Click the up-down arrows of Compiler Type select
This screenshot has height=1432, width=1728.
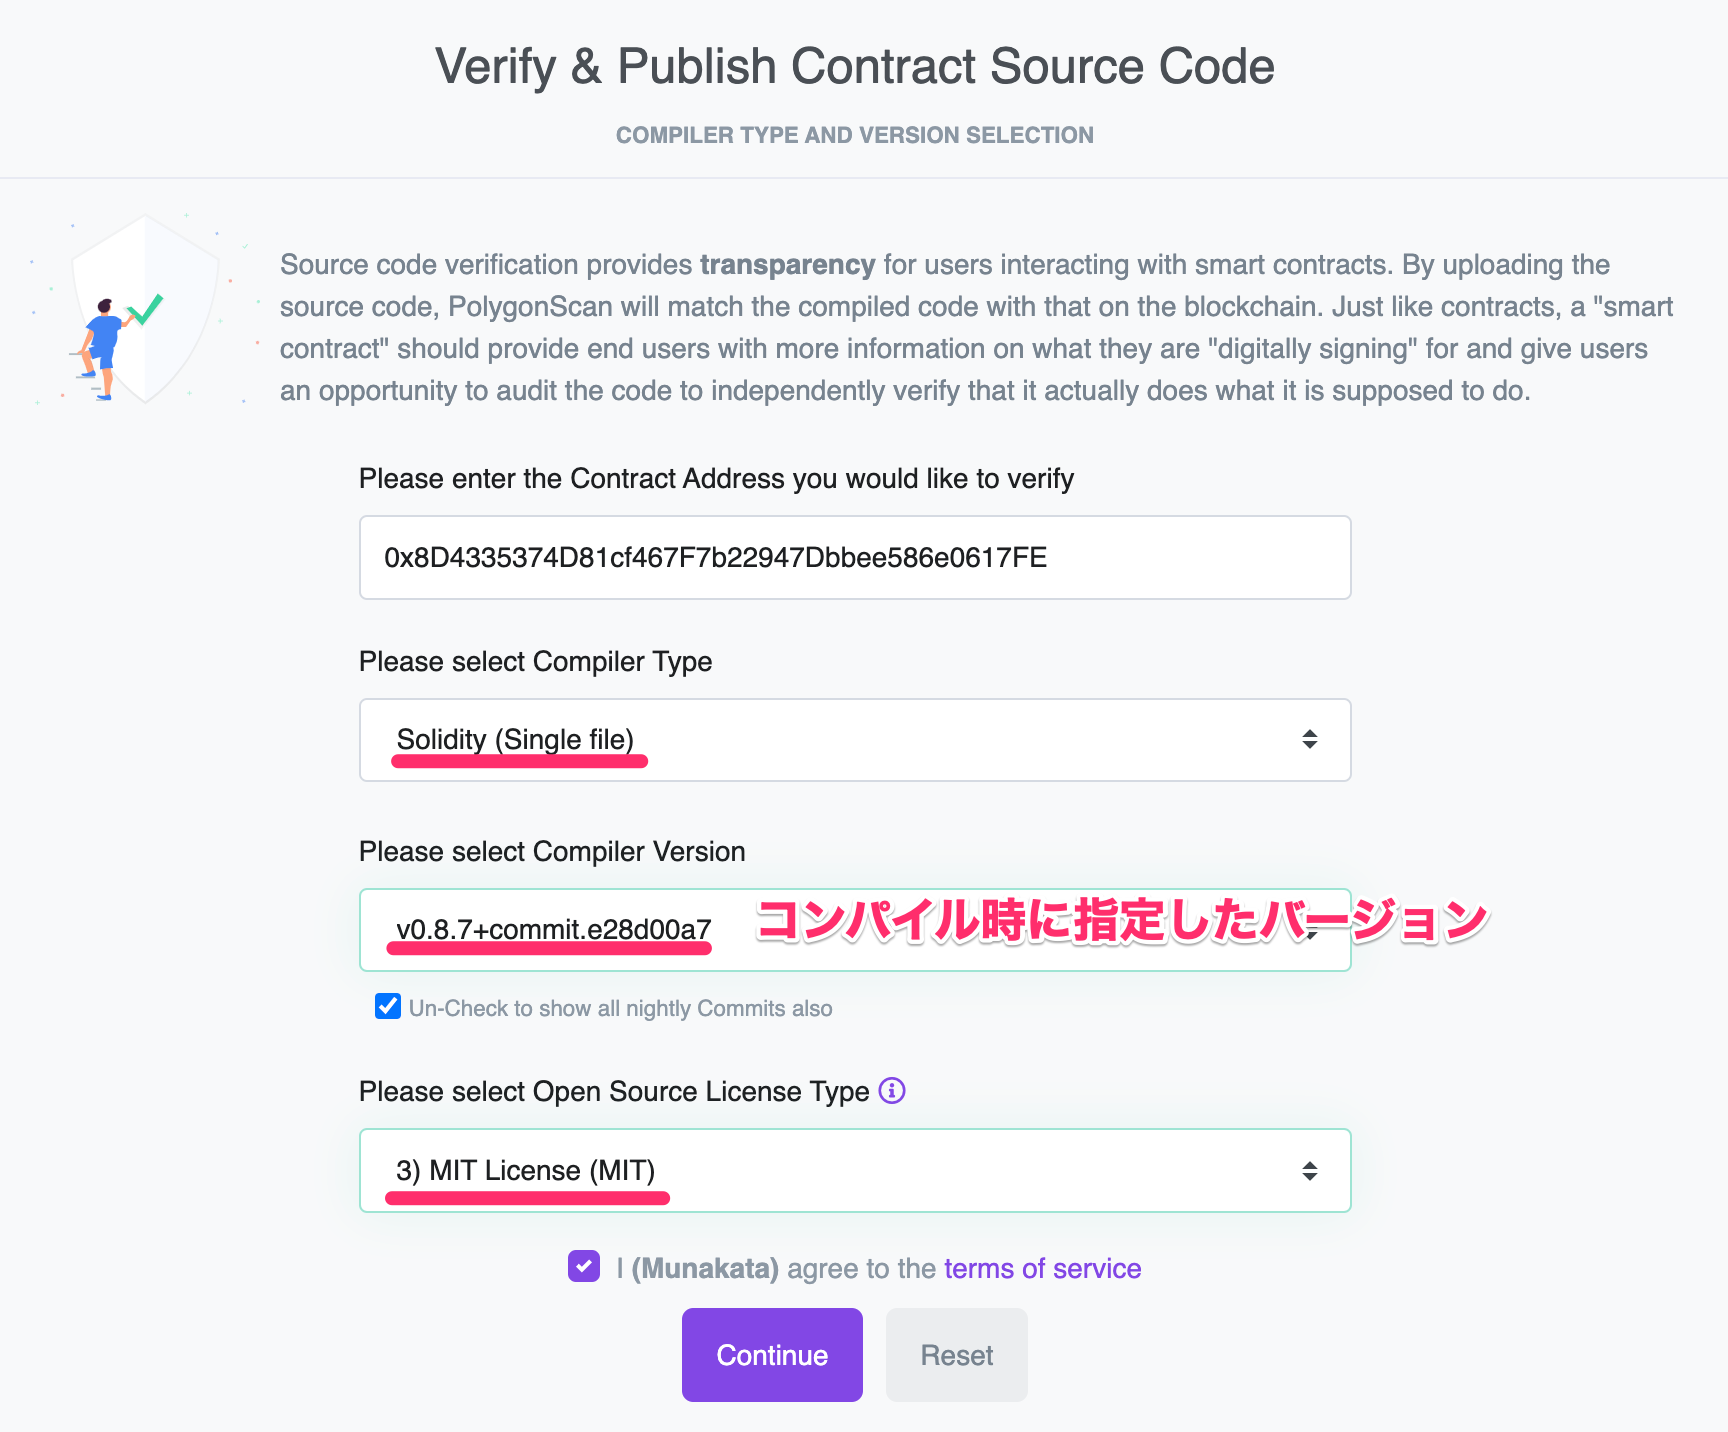click(1309, 739)
